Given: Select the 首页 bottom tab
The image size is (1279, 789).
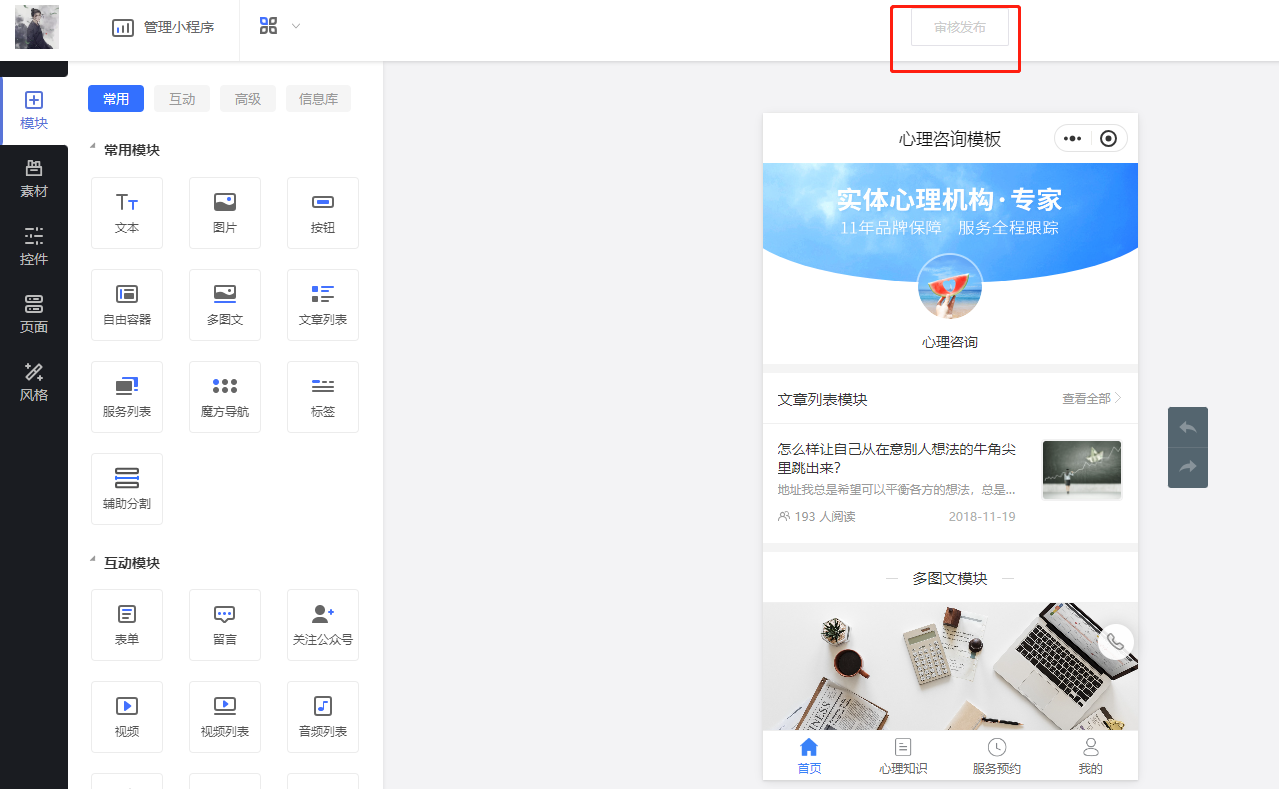Looking at the screenshot, I should click(x=809, y=756).
